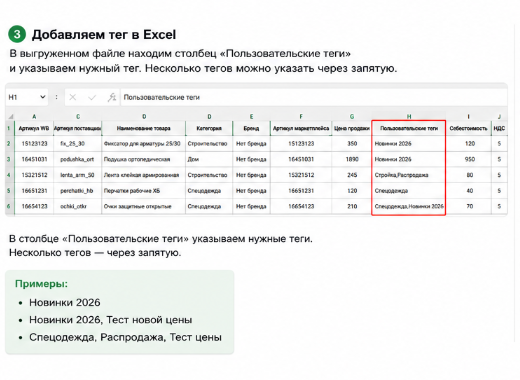Image resolution: width=520 pixels, height=380 pixels.
Task: Click tag cell 'Новинки 2026' in row 3
Action: point(409,159)
